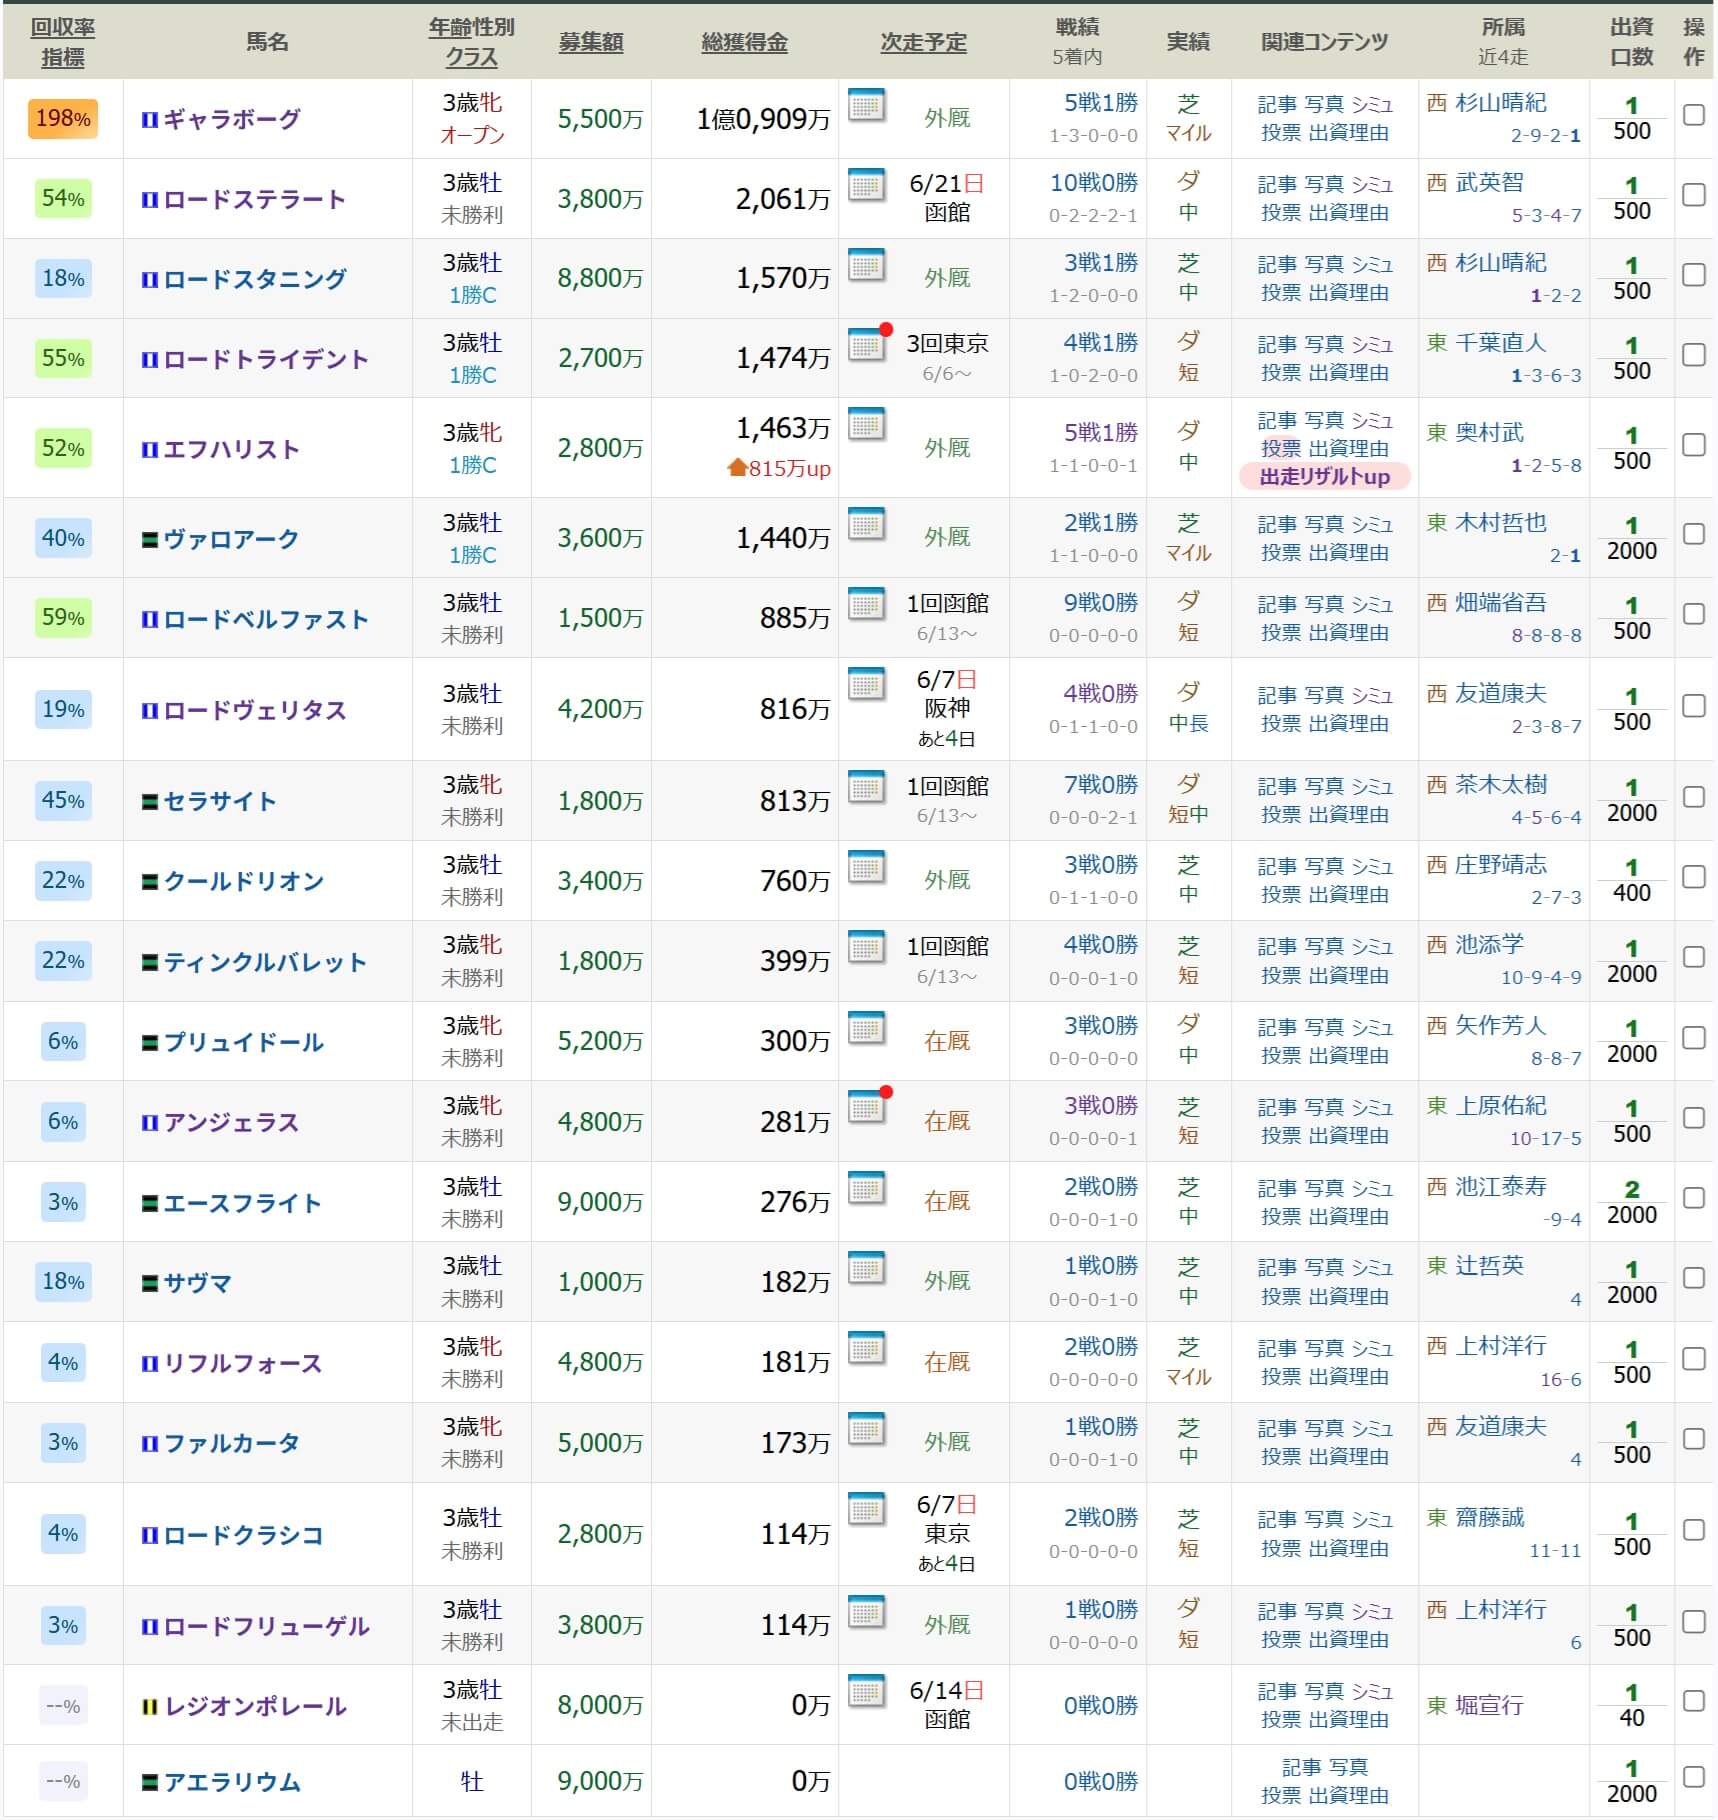Open horse page ロードステラート
The width and height of the screenshot is (1718, 1820).
click(254, 199)
